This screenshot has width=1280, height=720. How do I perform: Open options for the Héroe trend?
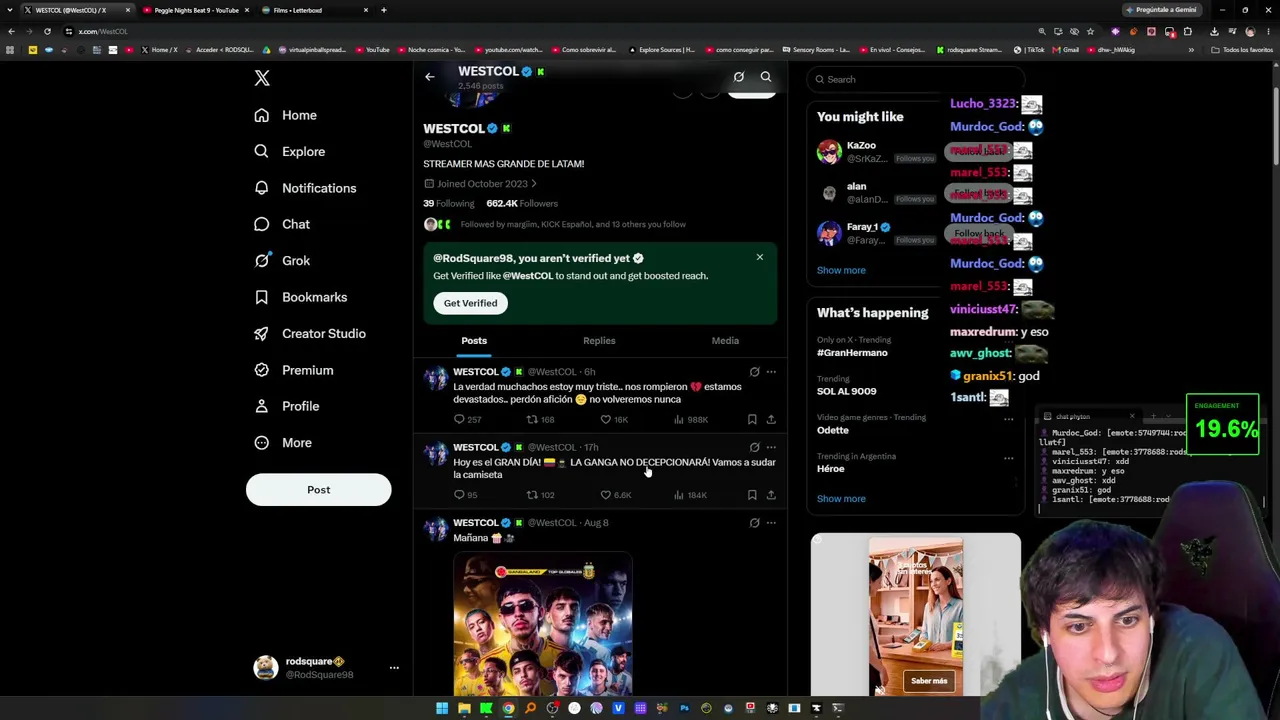(1008, 458)
